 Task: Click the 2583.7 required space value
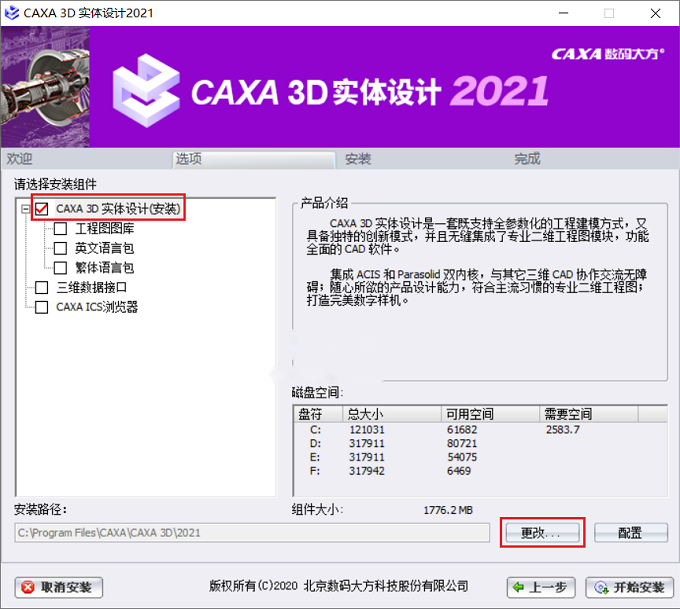(x=562, y=430)
